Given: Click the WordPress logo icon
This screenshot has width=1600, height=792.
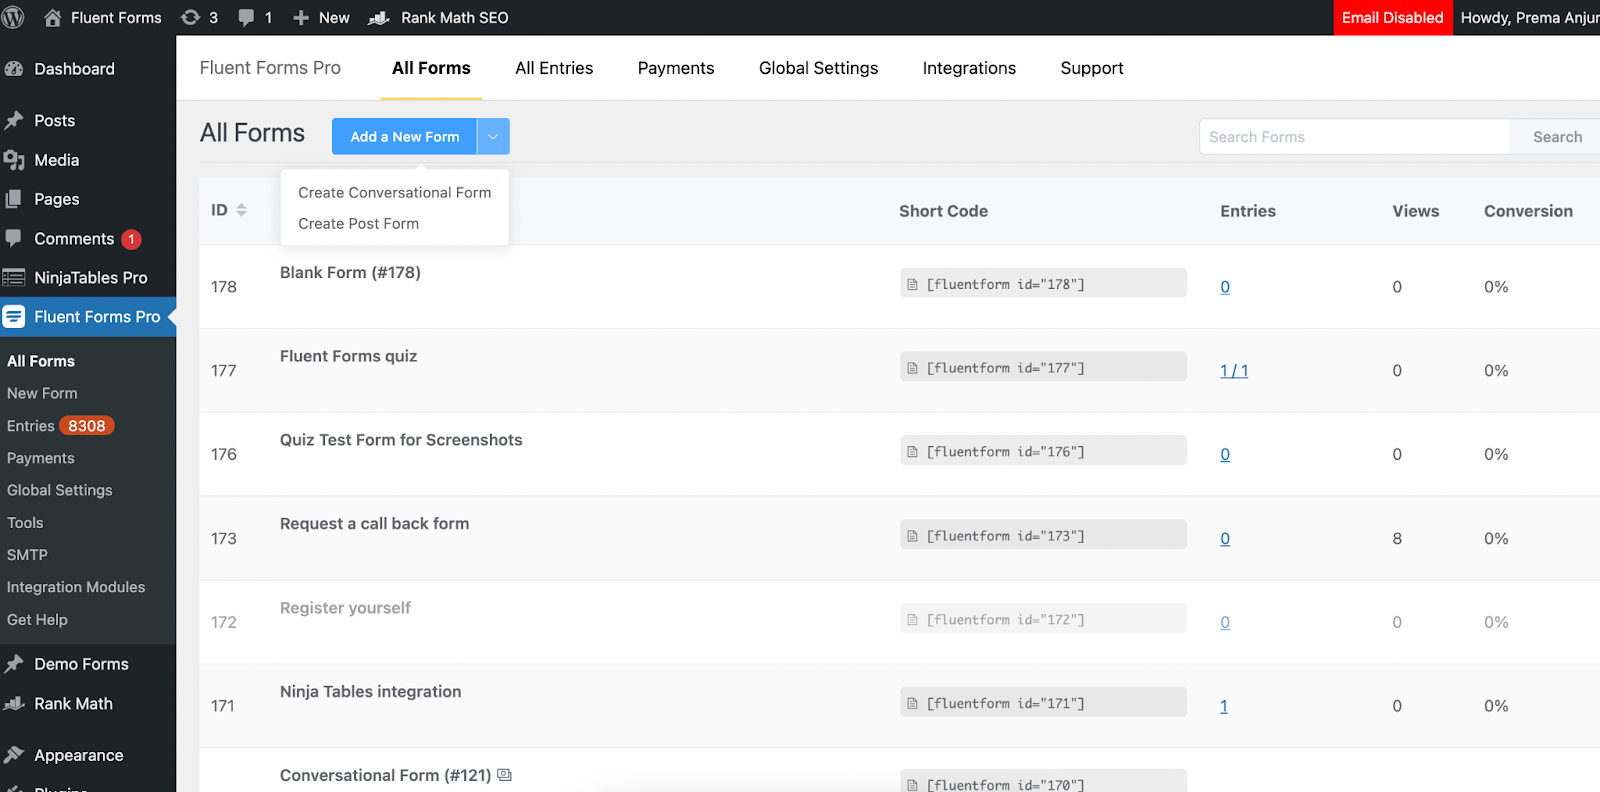Looking at the screenshot, I should [13, 17].
